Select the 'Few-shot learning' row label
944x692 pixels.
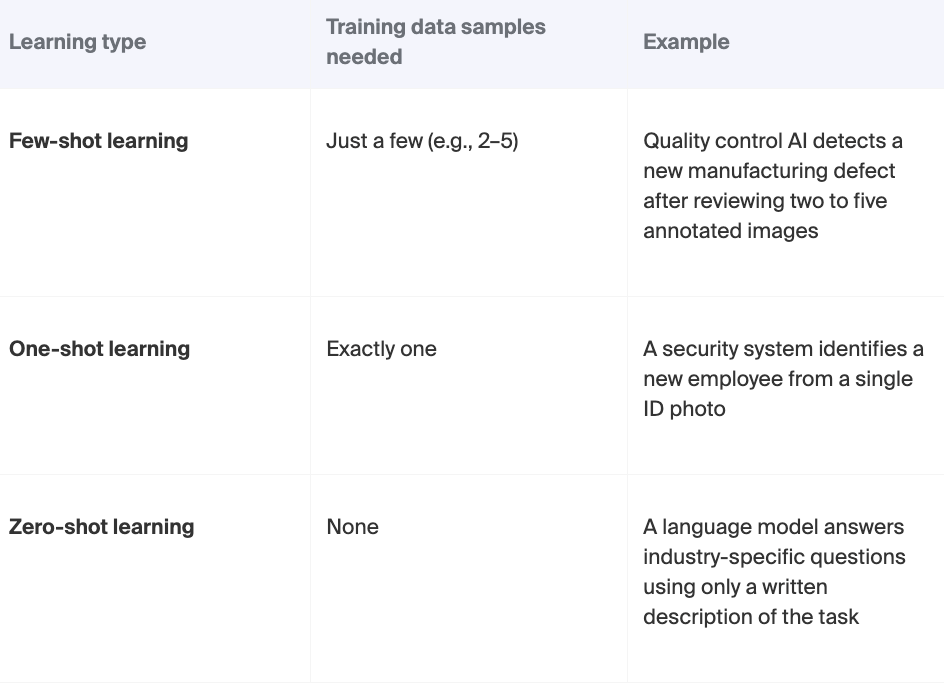tap(98, 141)
